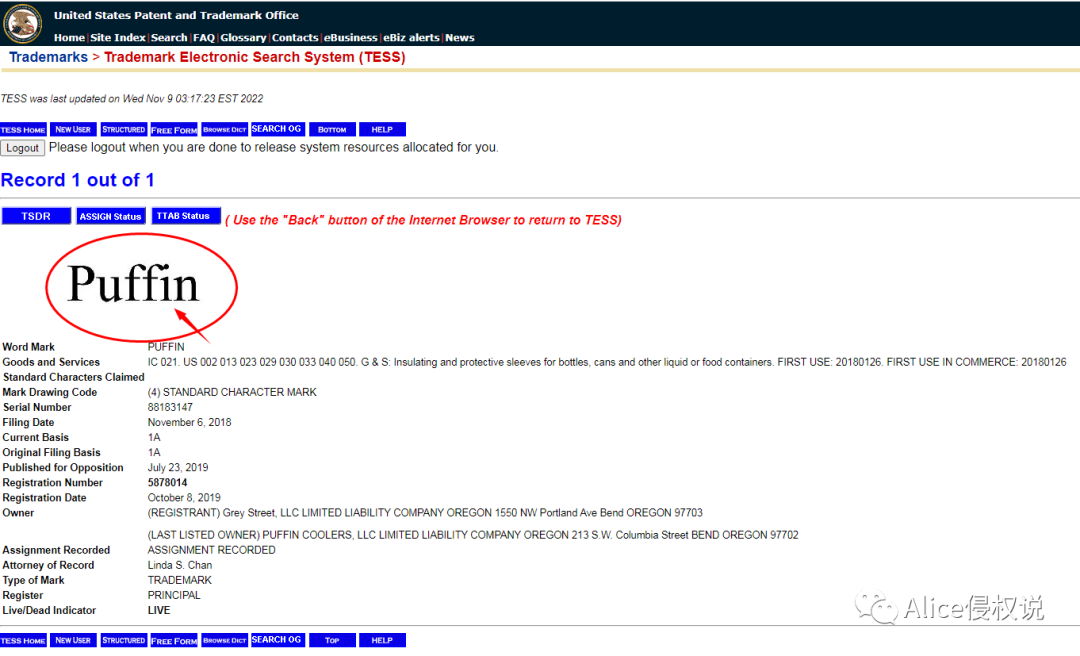1080x656 pixels.
Task: Click the Grey Street, LLC registrant line
Action: (425, 513)
